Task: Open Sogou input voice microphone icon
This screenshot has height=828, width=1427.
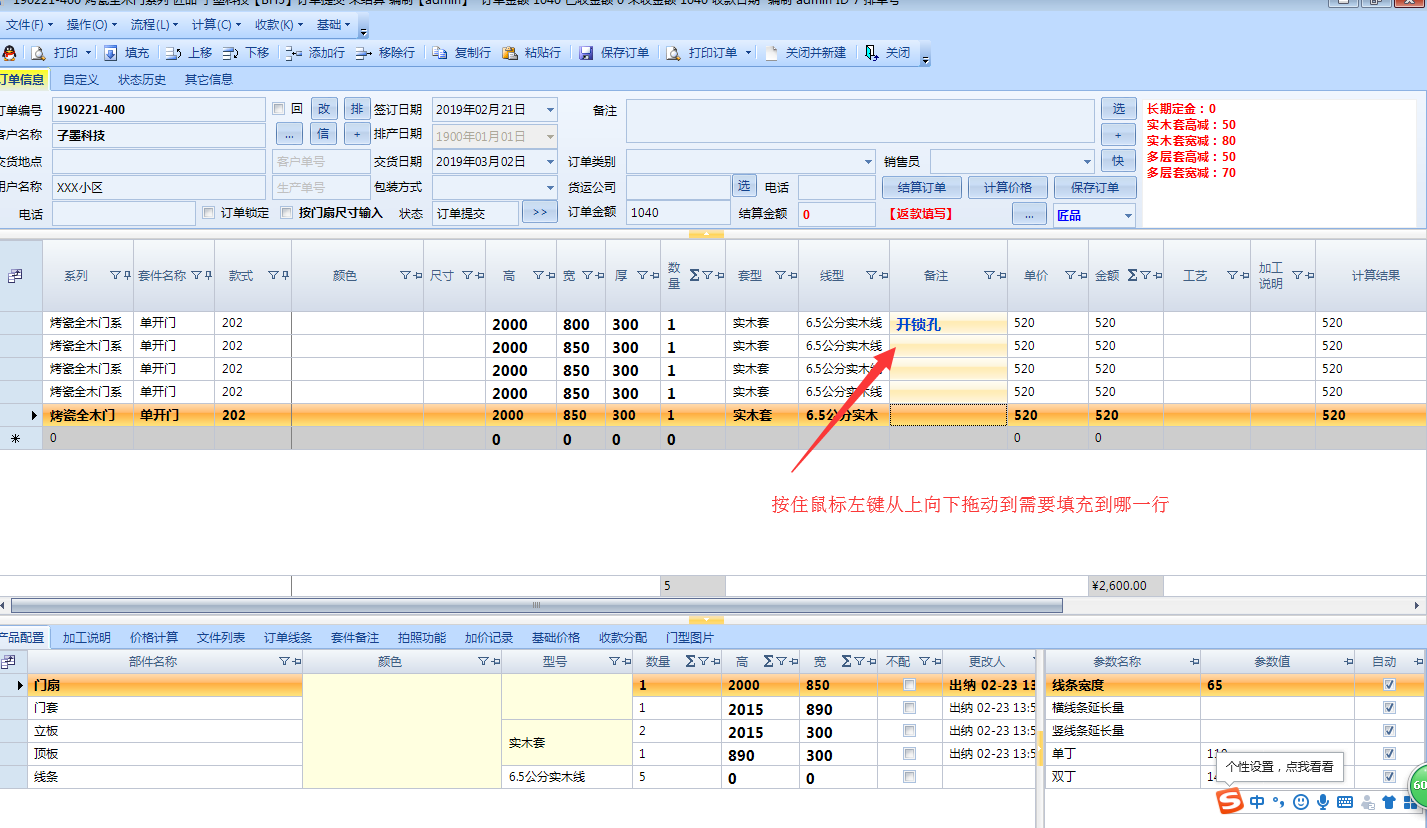Action: [x=1323, y=801]
